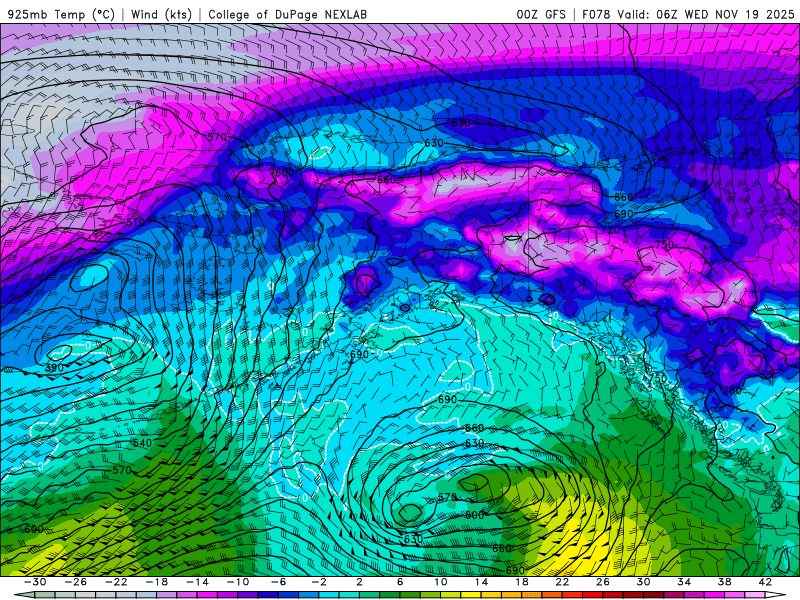Click the positive "14" color scale label
The width and height of the screenshot is (800, 600).
coord(482,582)
